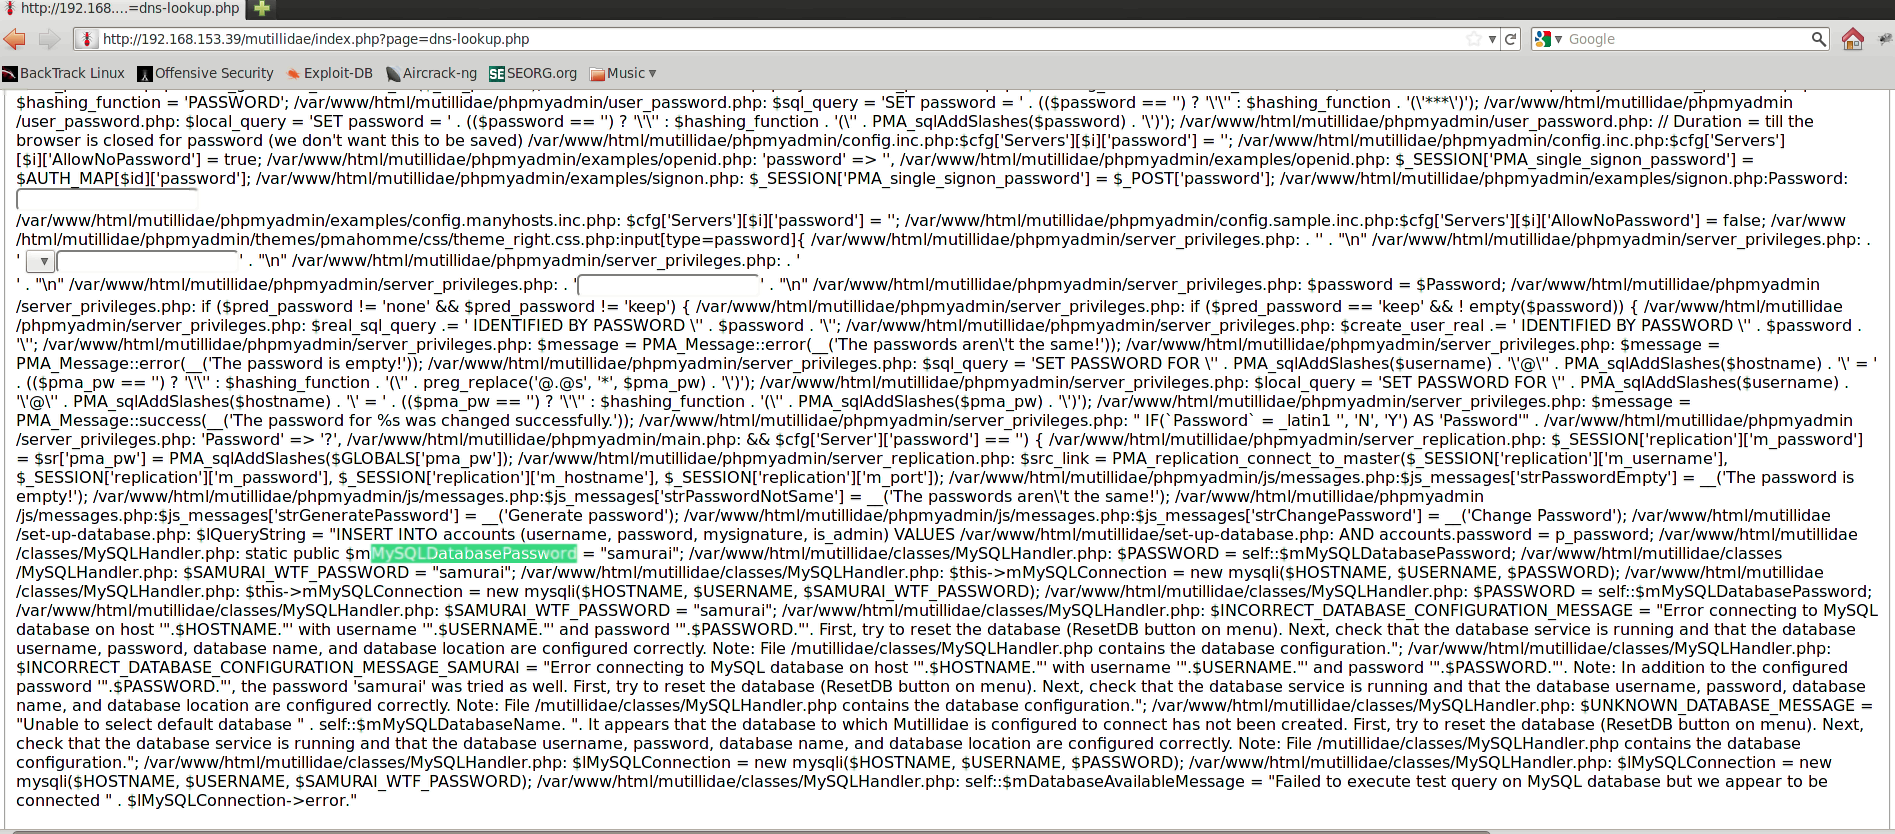Open the BackTrack Linux bookmark
1895x834 pixels.
(64, 73)
